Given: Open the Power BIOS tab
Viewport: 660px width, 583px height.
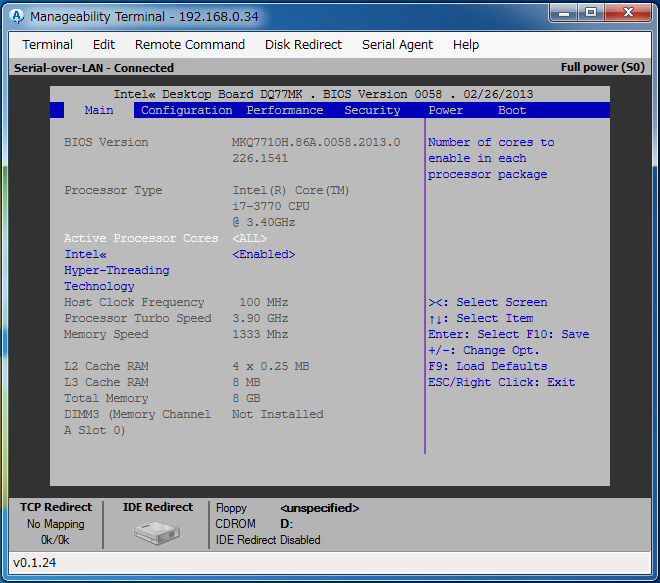Looking at the screenshot, I should (445, 110).
